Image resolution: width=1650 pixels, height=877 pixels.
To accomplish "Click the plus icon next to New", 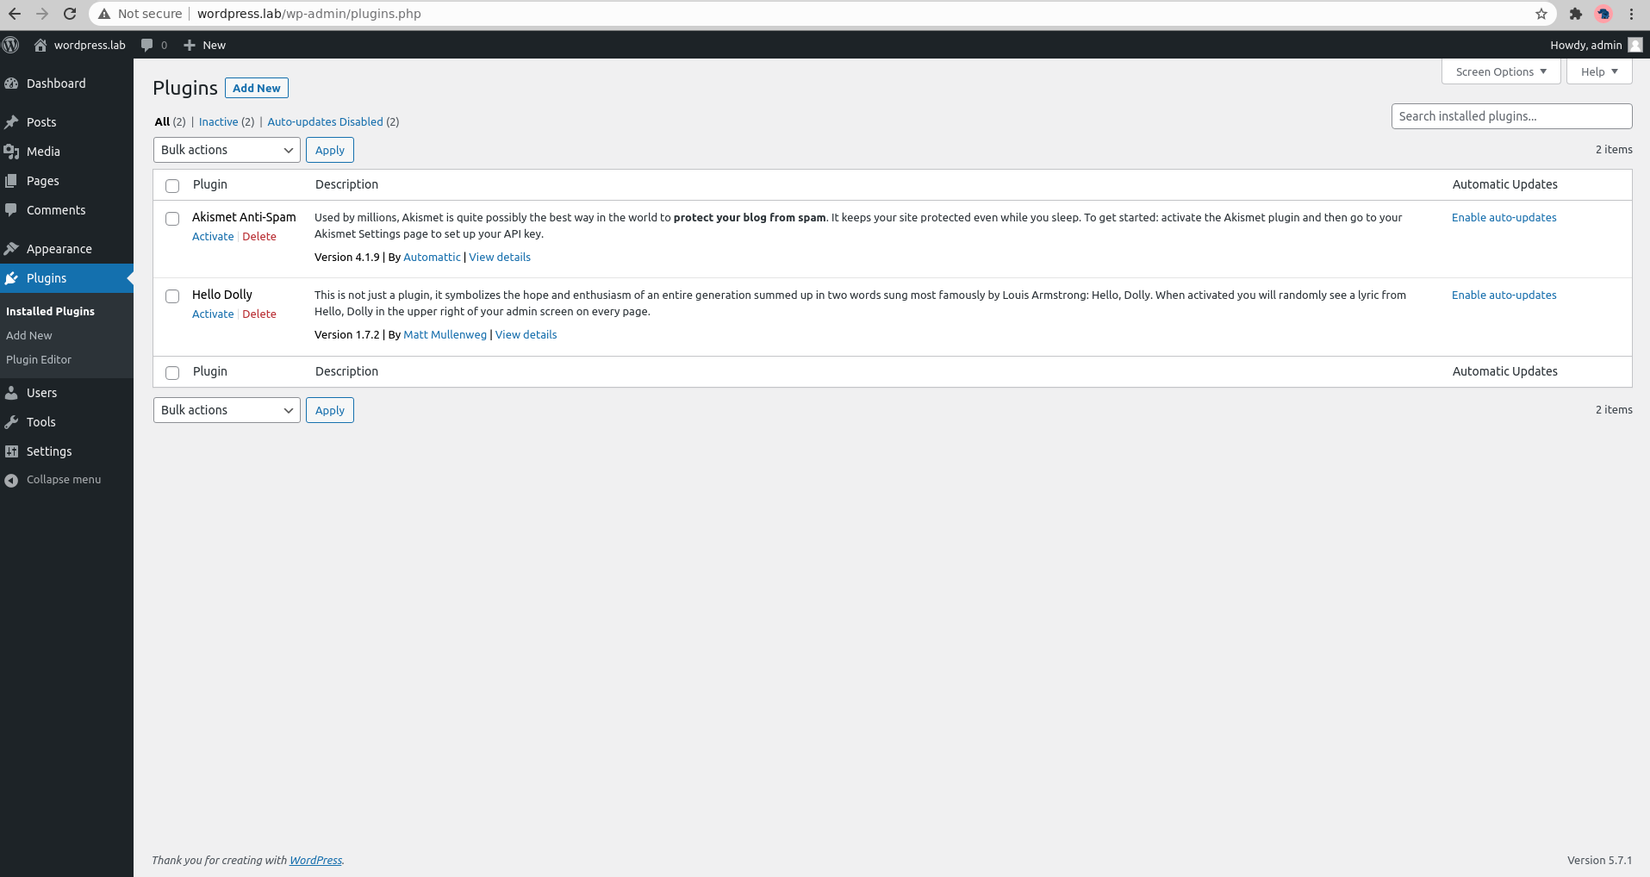I will click(189, 45).
